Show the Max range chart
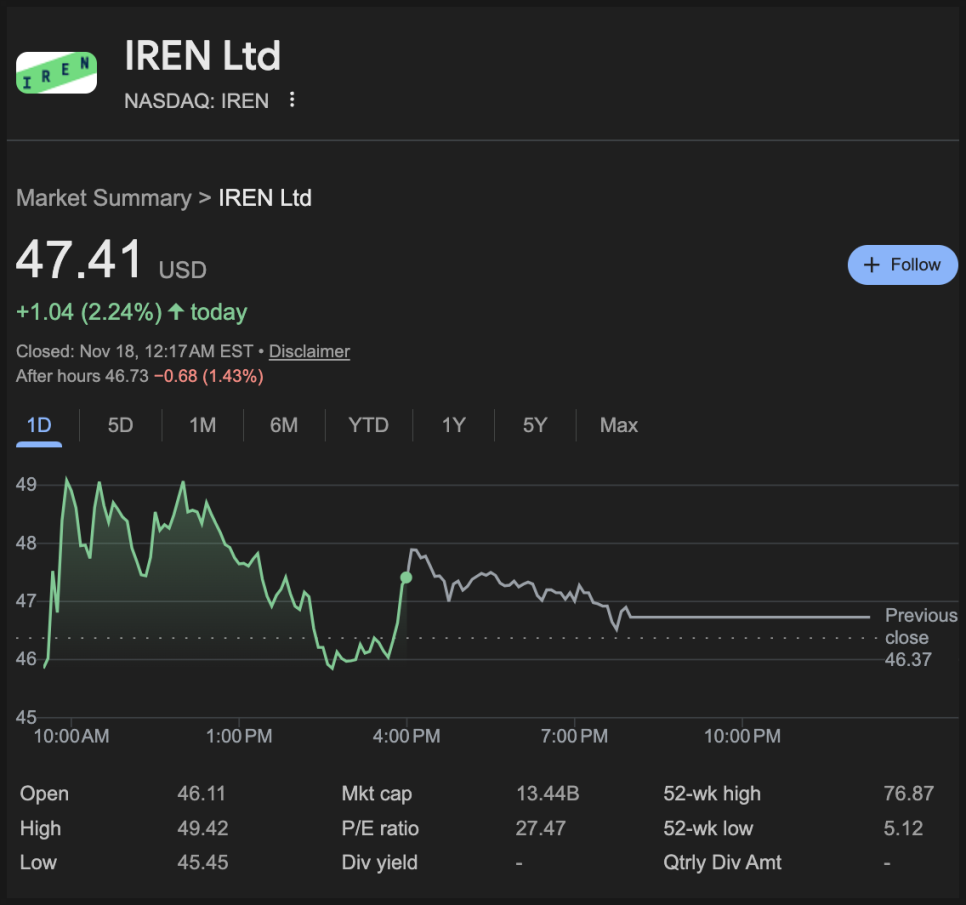This screenshot has height=905, width=966. point(618,425)
